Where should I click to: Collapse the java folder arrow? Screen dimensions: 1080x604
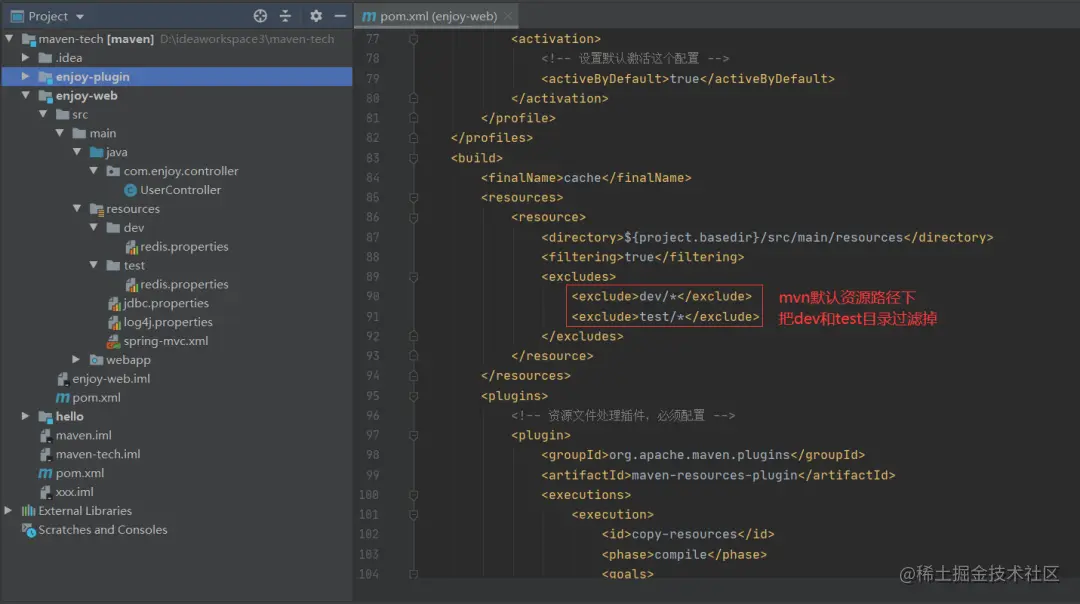(x=77, y=152)
